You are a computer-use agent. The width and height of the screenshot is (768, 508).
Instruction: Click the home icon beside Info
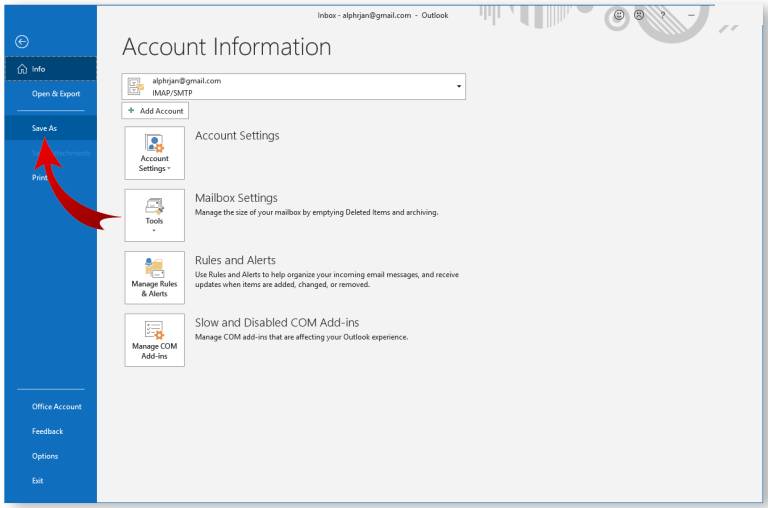[22, 69]
